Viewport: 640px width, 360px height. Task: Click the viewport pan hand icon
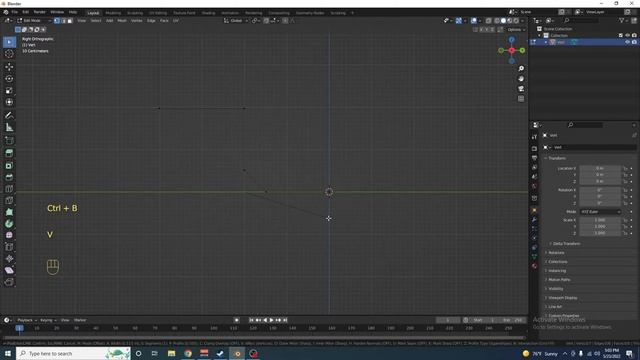(521, 79)
